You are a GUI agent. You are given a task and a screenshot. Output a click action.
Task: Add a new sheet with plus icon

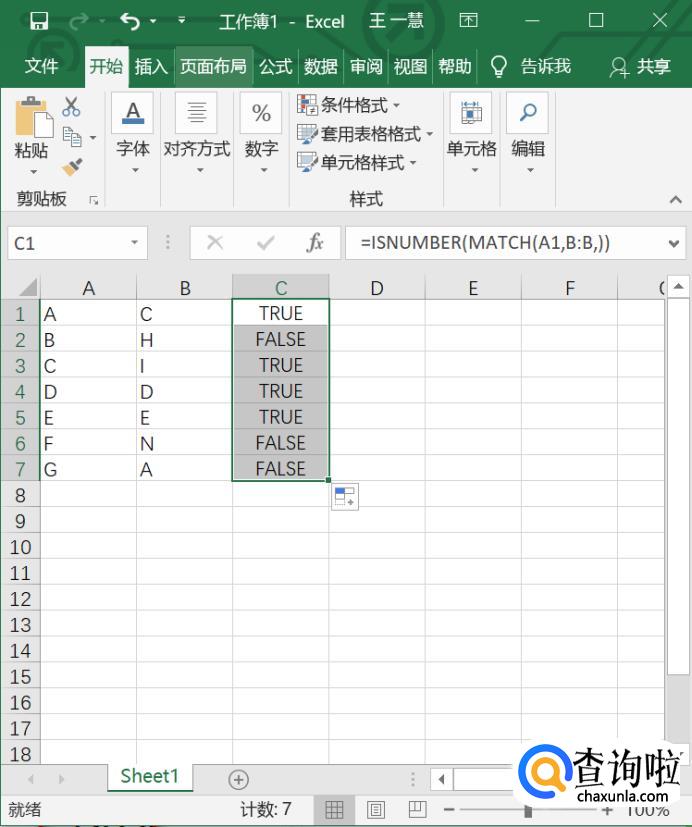(x=238, y=779)
